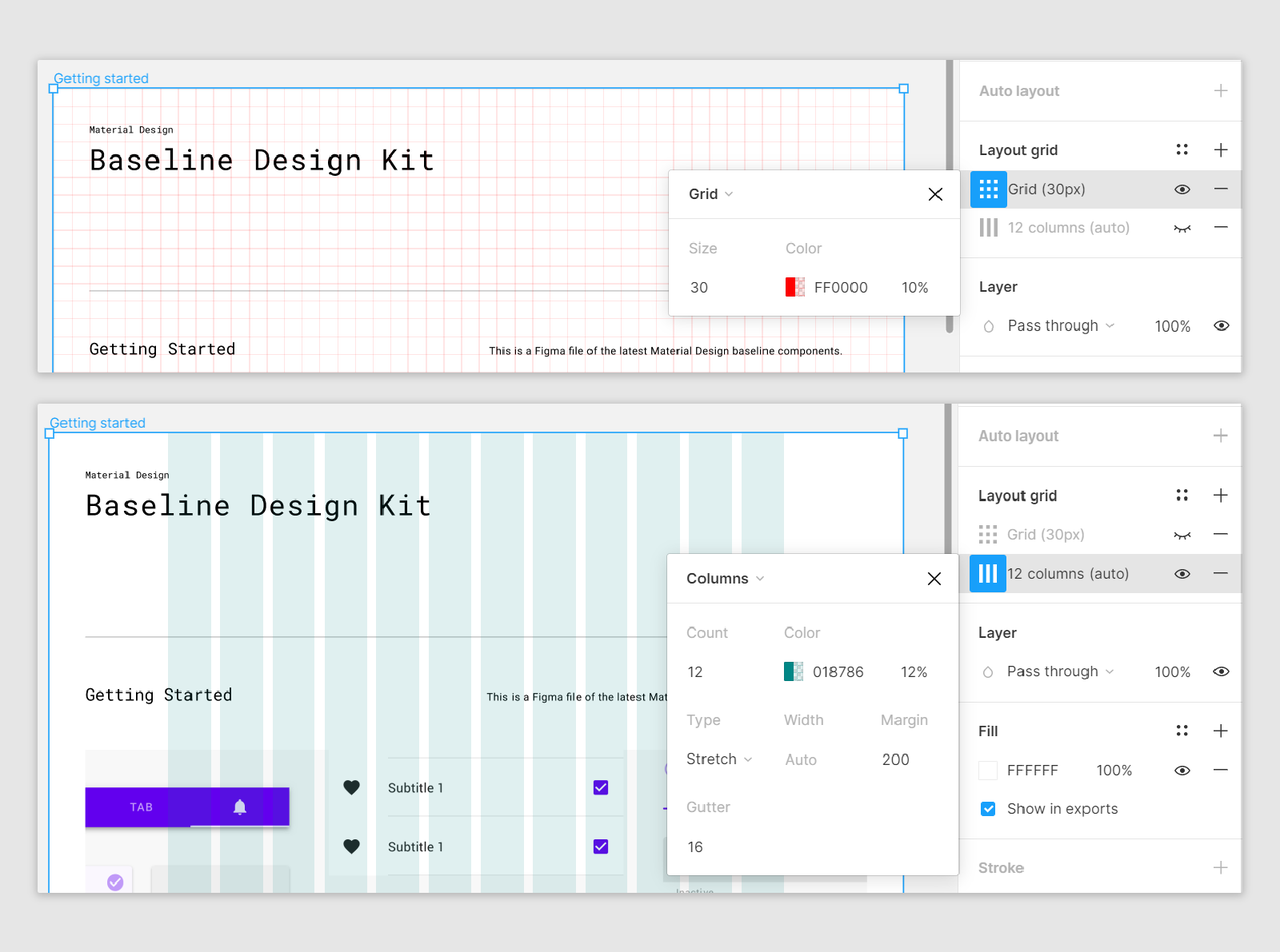
Task: Click heart icon in second Subtitle 1 row
Action: pos(351,847)
